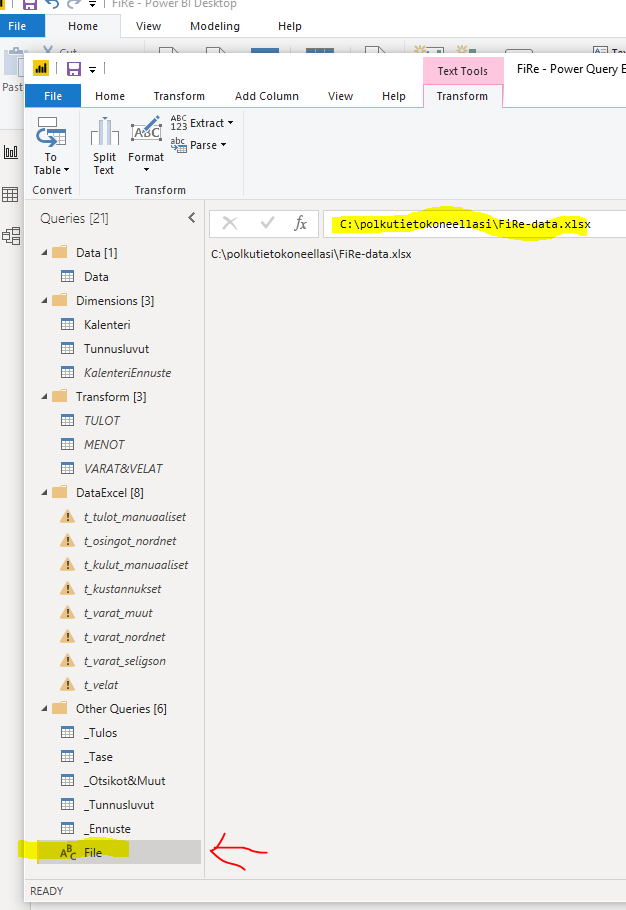This screenshot has height=910, width=626.
Task: Click warning icon of t_varat_nordnet
Action: tap(67, 637)
